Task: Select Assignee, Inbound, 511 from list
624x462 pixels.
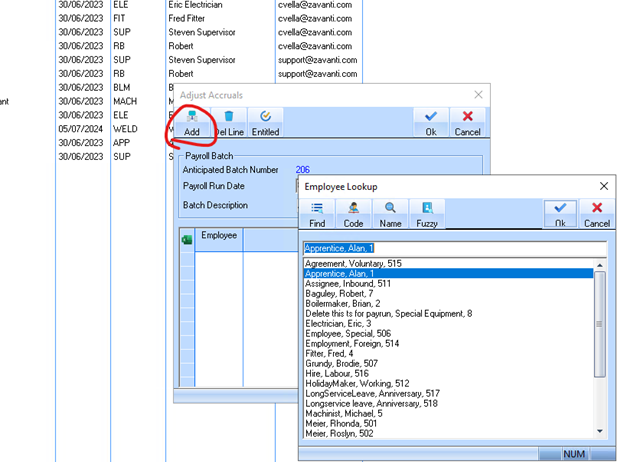Action: 348,283
